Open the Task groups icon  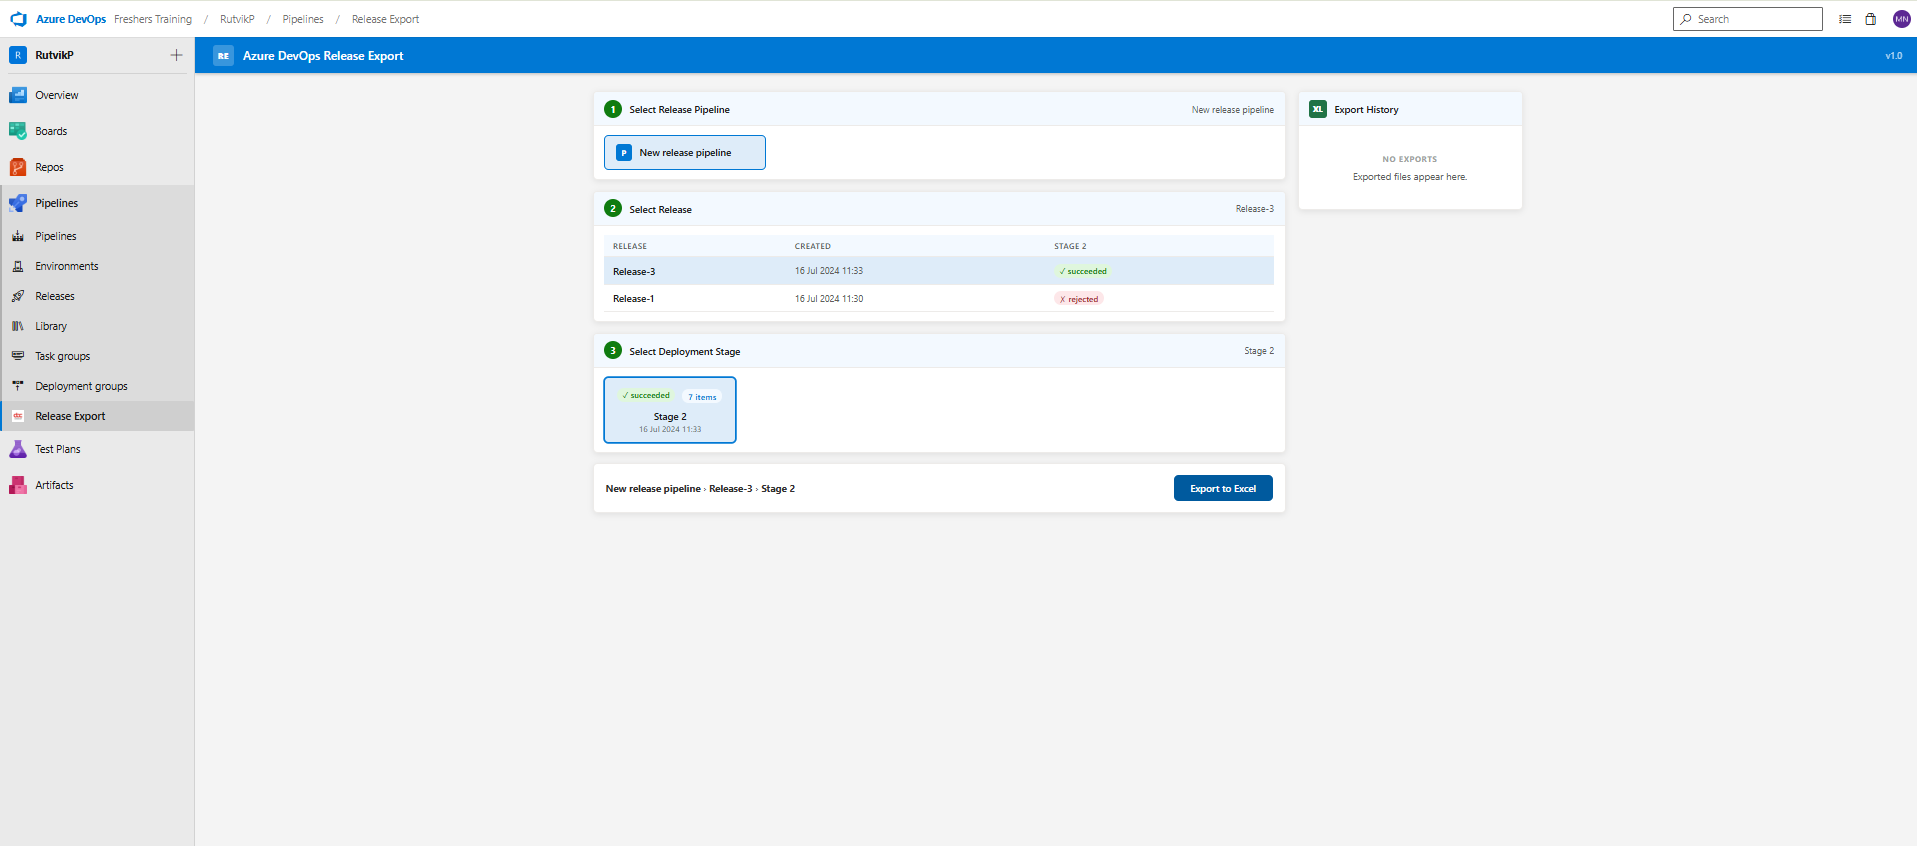click(18, 356)
